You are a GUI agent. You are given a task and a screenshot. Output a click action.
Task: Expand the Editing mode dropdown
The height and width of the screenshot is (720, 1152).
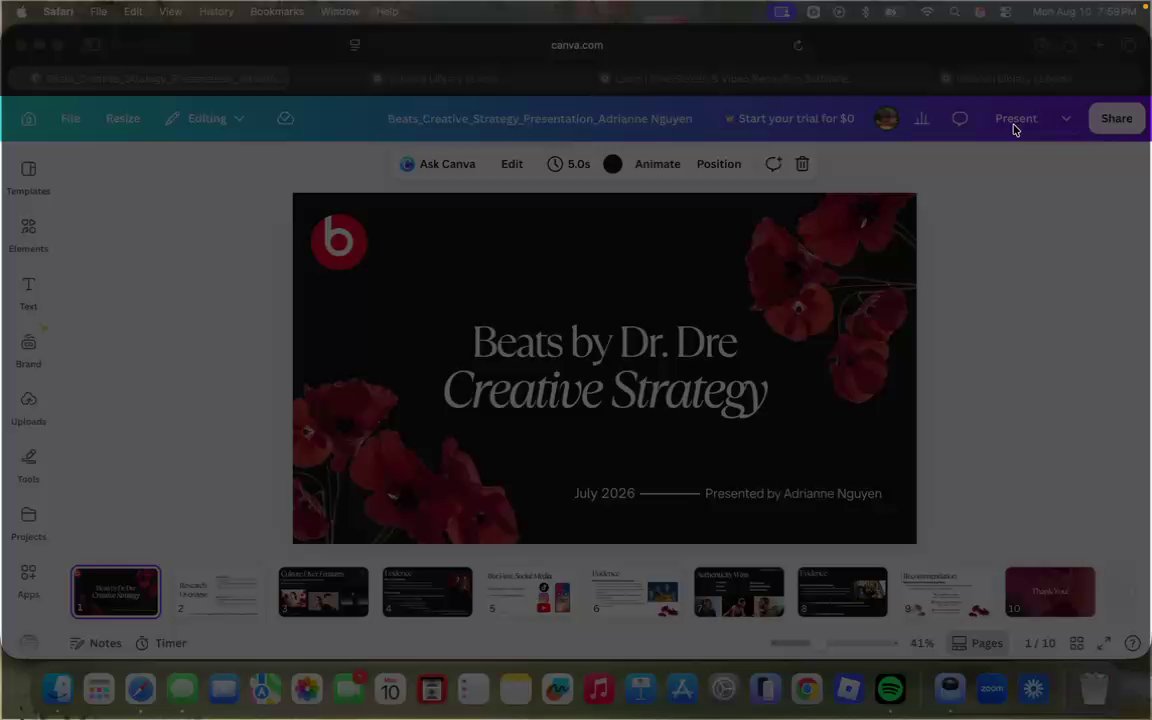pyautogui.click(x=204, y=118)
